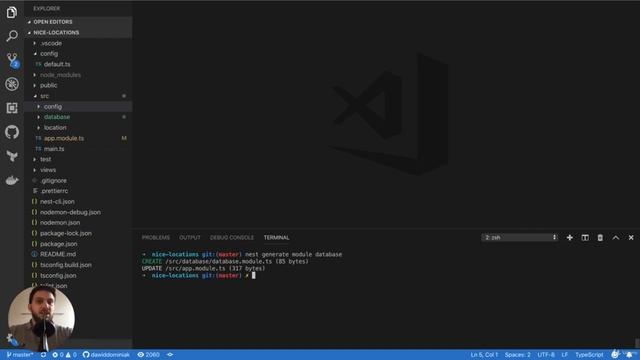This screenshot has height=360, width=640.
Task: Open the Source Control view icon
Action: pyautogui.click(x=13, y=60)
